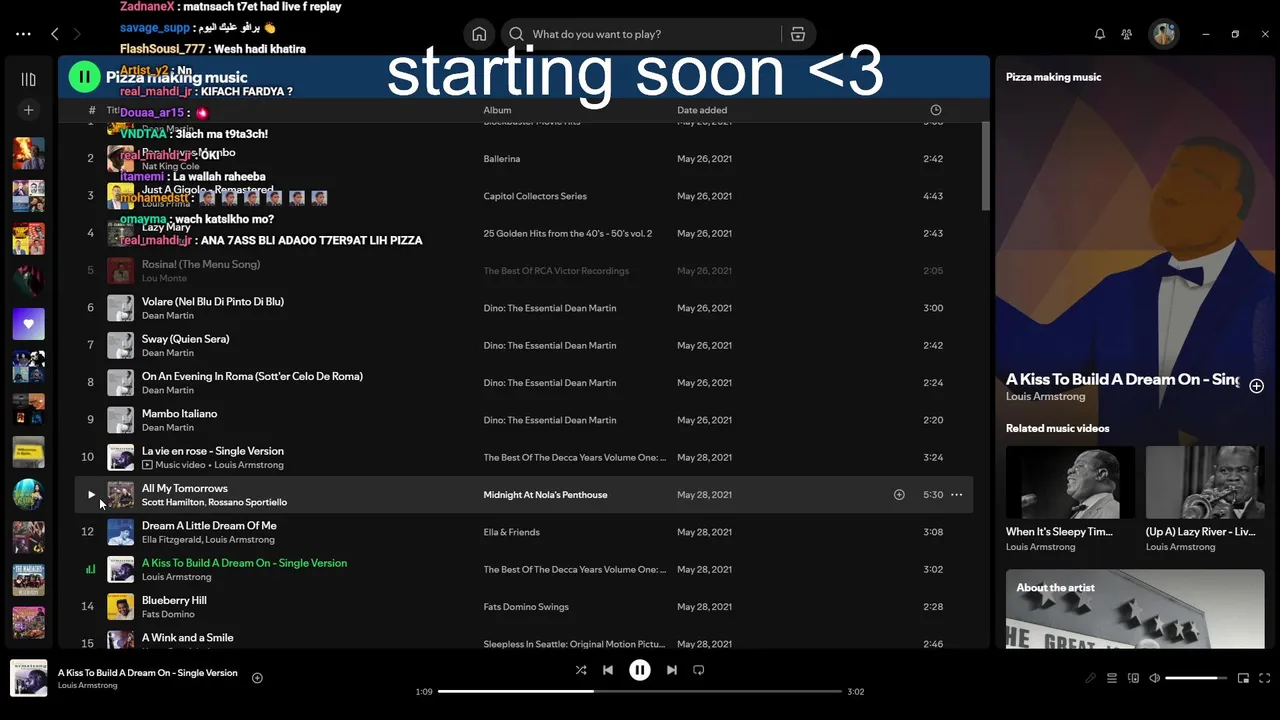Open the Browse icon in search bar
The width and height of the screenshot is (1280, 720).
(x=798, y=34)
